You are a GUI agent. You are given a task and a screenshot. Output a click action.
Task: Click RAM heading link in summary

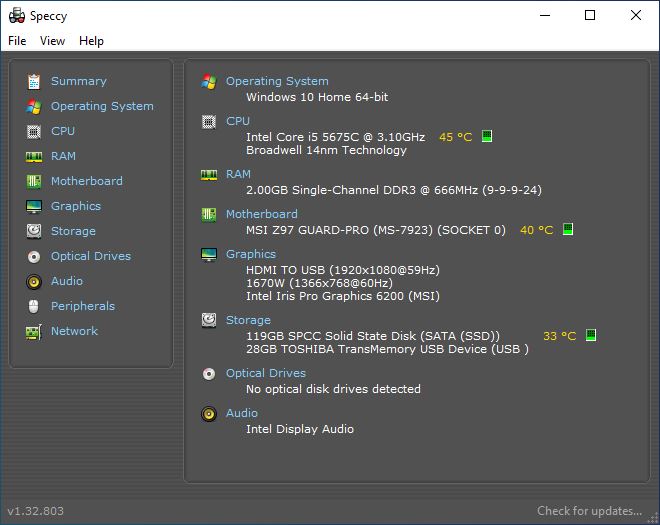238,174
